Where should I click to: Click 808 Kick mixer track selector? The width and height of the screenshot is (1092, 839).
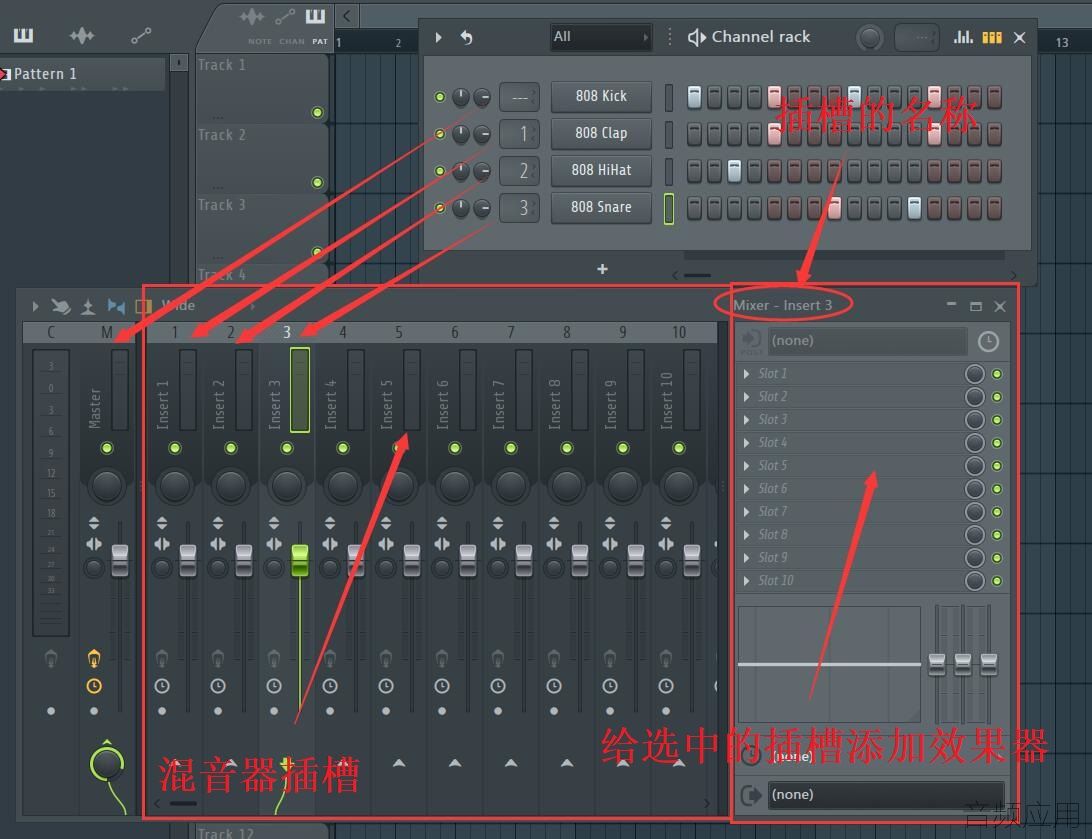(x=520, y=97)
